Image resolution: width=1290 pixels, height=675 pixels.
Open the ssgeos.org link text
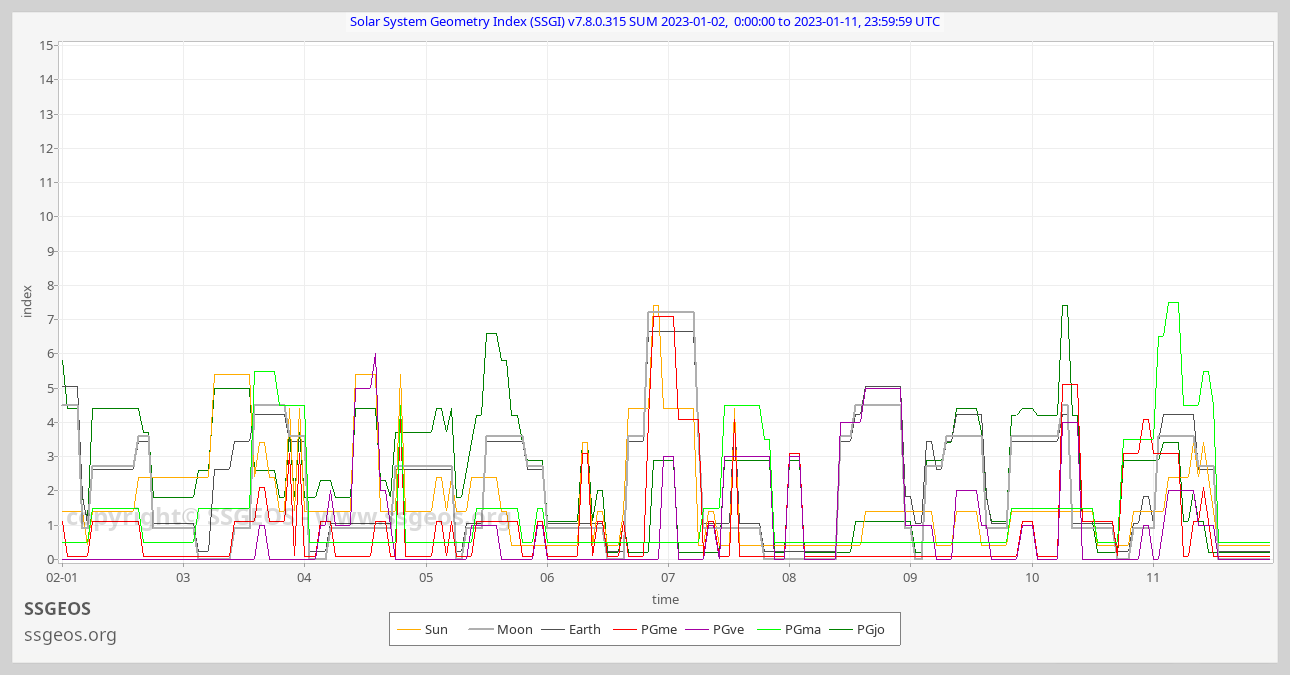70,635
